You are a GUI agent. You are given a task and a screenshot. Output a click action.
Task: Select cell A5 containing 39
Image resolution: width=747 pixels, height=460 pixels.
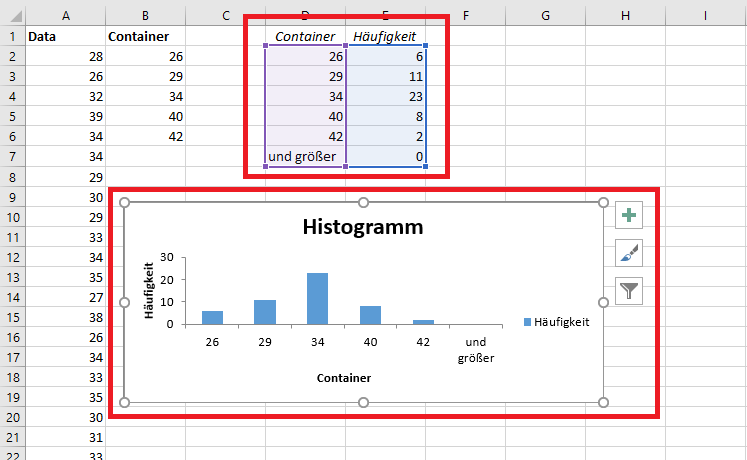[66, 117]
